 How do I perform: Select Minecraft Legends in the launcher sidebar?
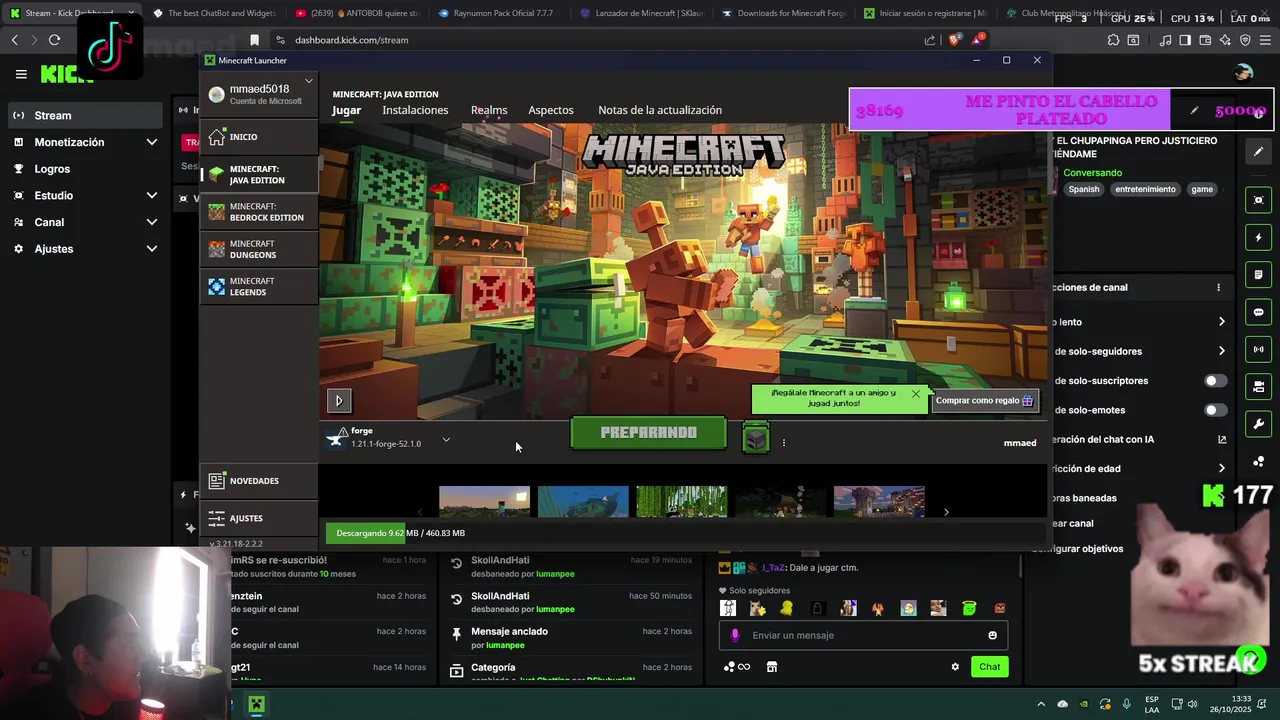pyautogui.click(x=259, y=287)
